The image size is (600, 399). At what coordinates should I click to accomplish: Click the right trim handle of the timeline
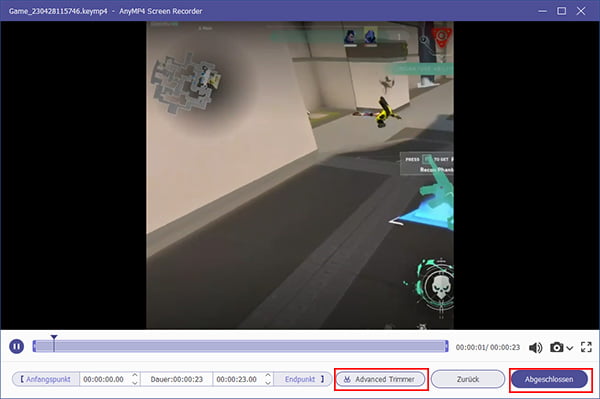[x=446, y=346]
